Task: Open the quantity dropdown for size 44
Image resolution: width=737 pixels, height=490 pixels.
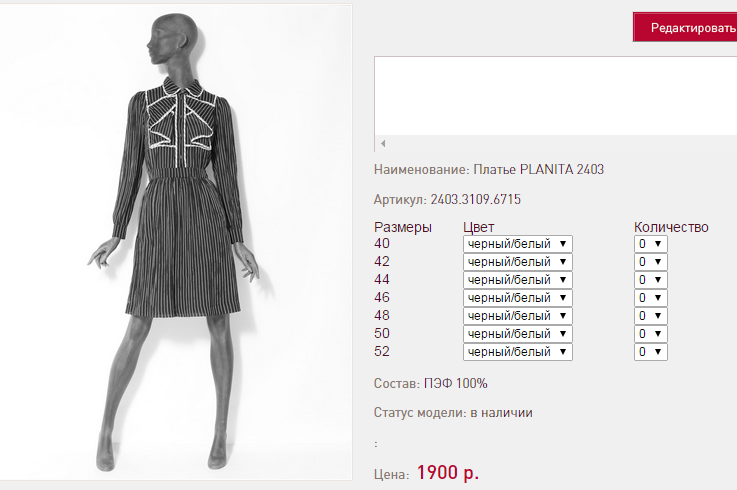Action: pyautogui.click(x=651, y=280)
